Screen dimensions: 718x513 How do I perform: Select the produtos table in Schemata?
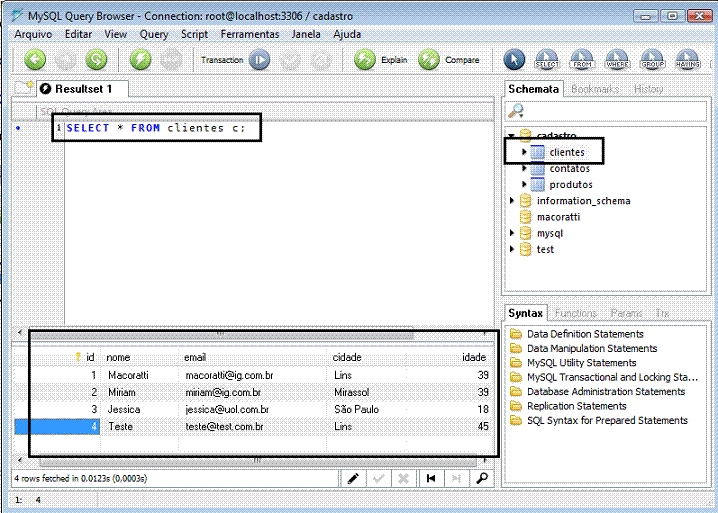pos(571,185)
